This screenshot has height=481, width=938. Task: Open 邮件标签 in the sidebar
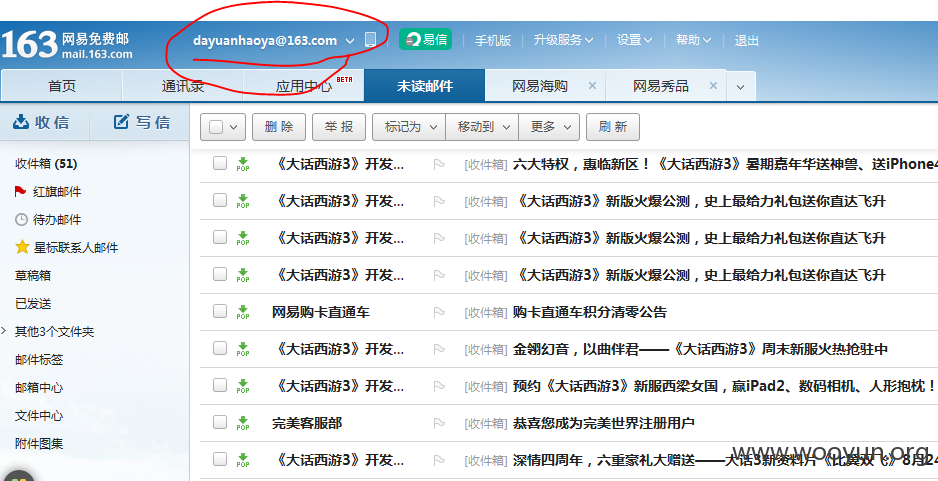39,360
